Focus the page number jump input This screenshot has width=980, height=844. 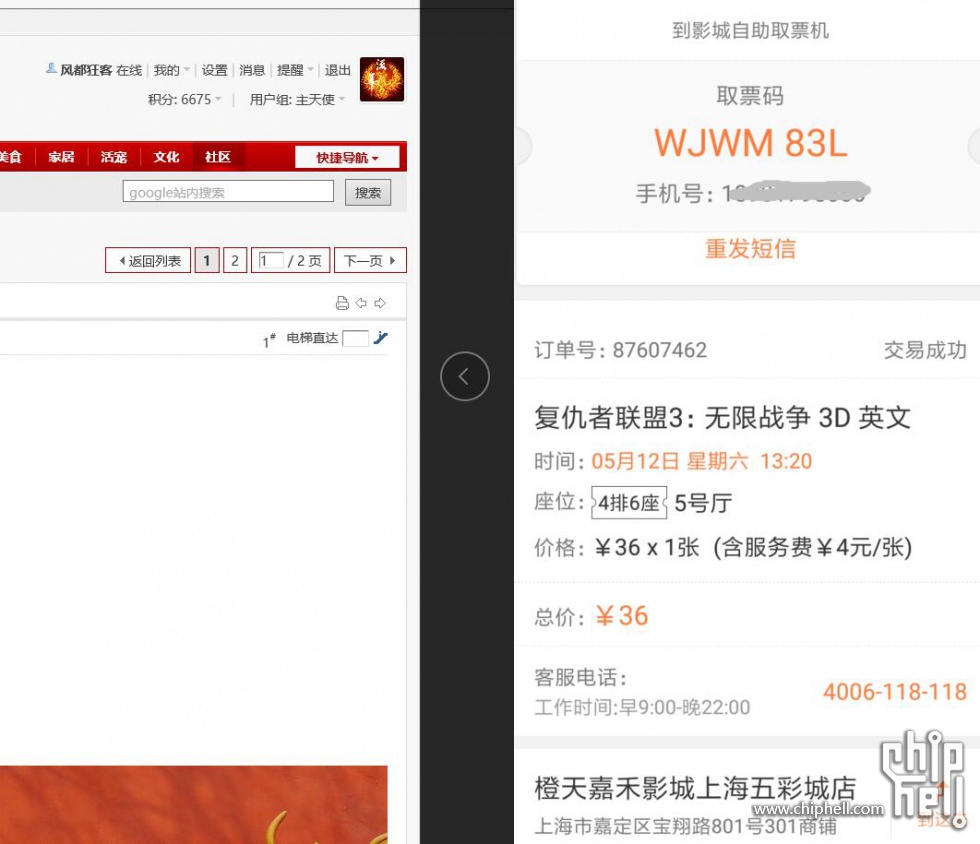[271, 260]
